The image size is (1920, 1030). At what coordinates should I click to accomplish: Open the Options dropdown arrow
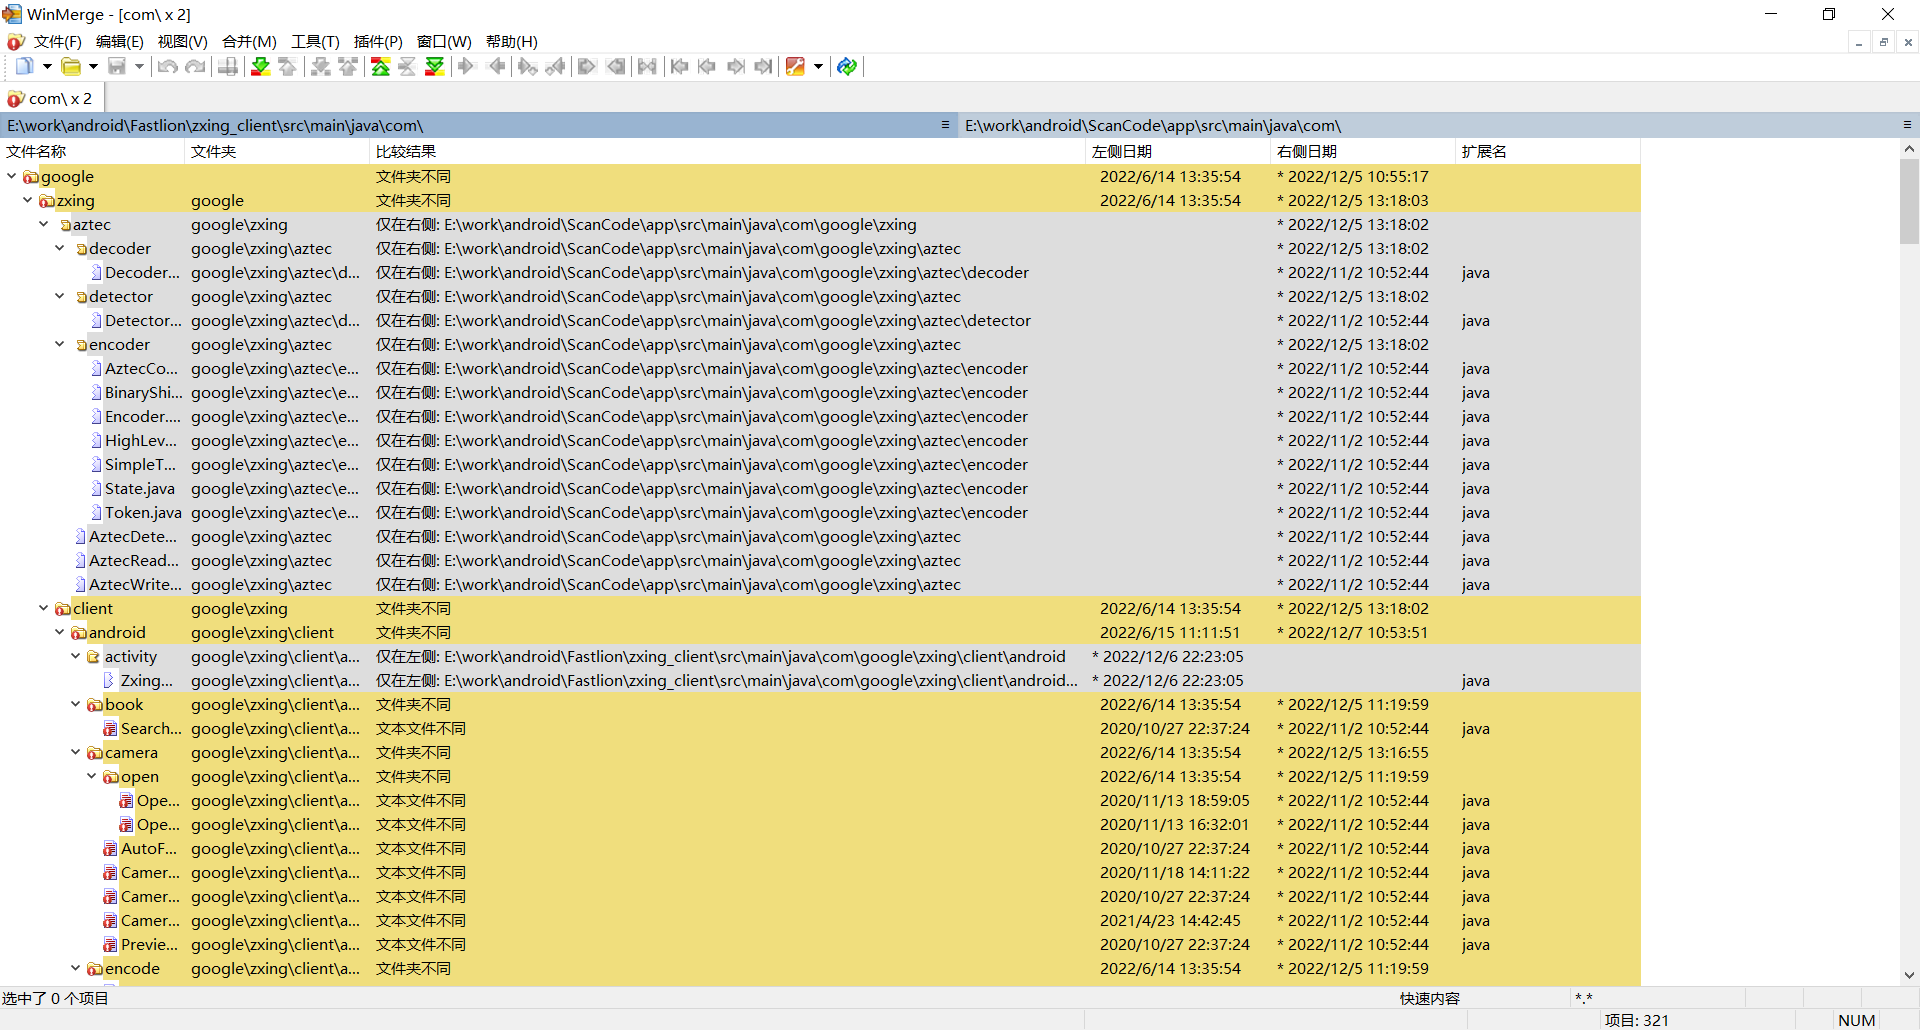[x=818, y=66]
